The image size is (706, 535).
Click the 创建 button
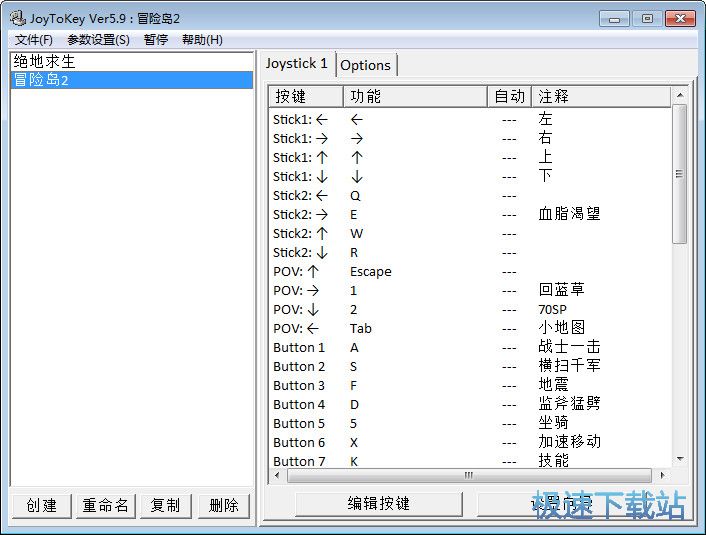pos(41,505)
